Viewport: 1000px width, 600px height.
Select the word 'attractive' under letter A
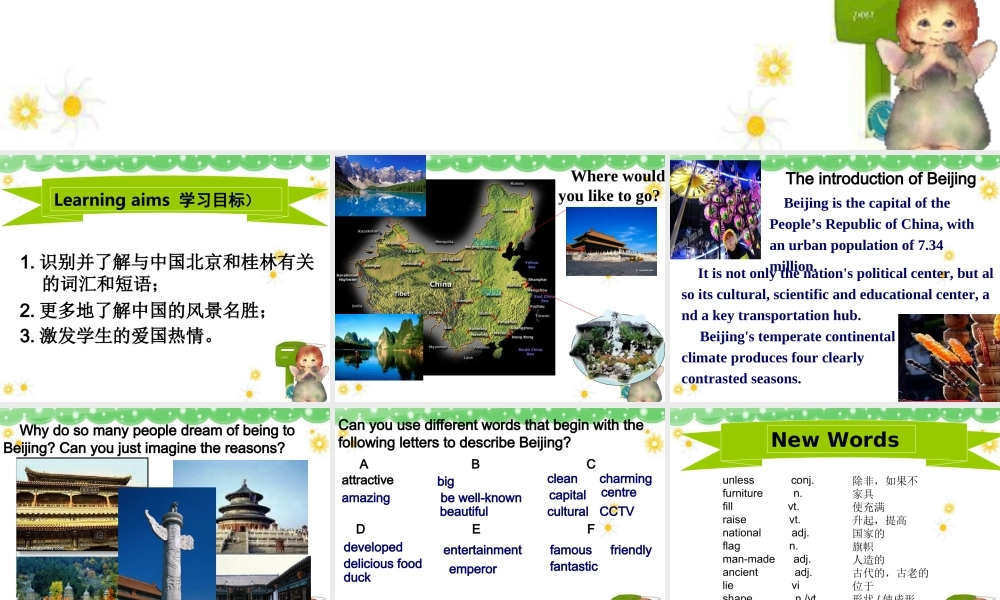(x=366, y=479)
